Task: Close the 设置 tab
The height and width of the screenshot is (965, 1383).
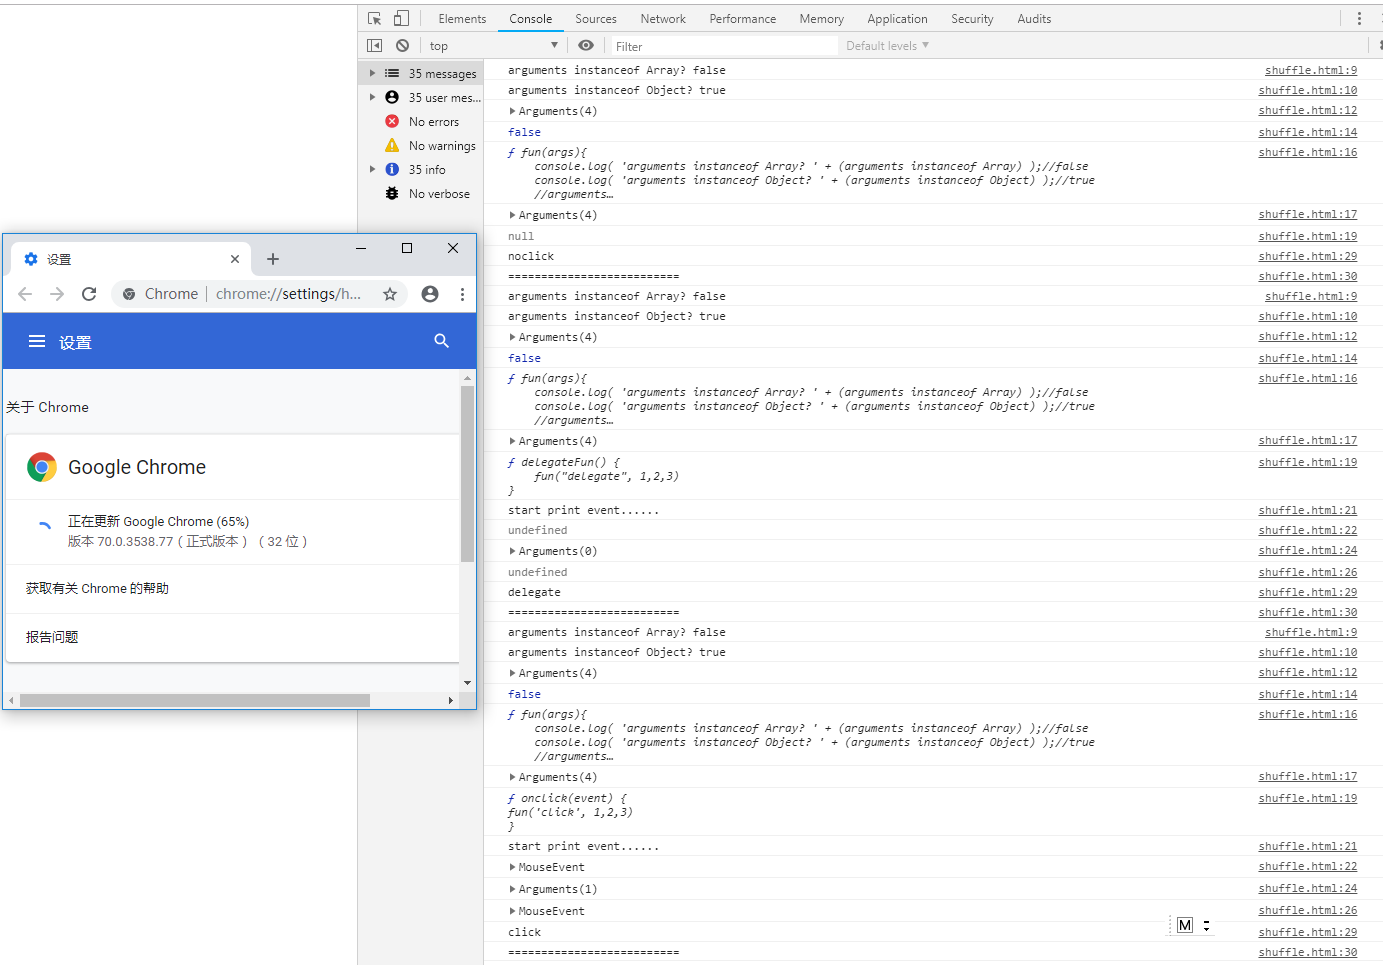Action: coord(235,259)
